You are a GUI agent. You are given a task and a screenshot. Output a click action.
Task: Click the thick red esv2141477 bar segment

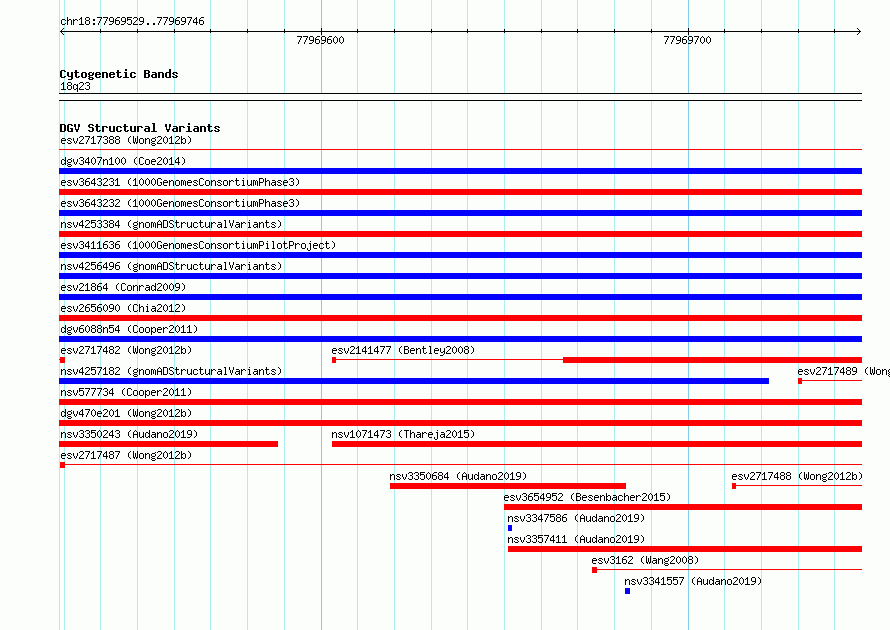tap(712, 360)
